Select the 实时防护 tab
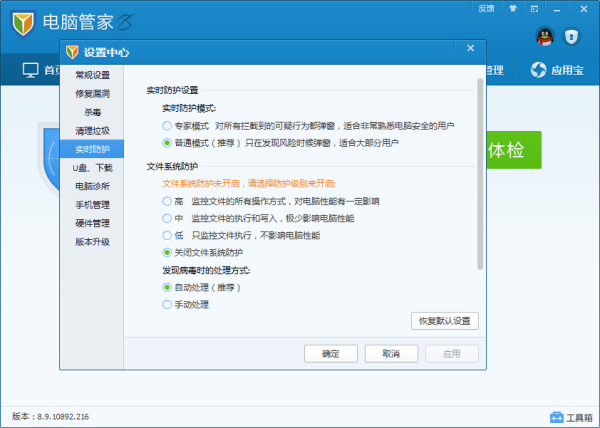The width and height of the screenshot is (600, 428). coord(92,149)
